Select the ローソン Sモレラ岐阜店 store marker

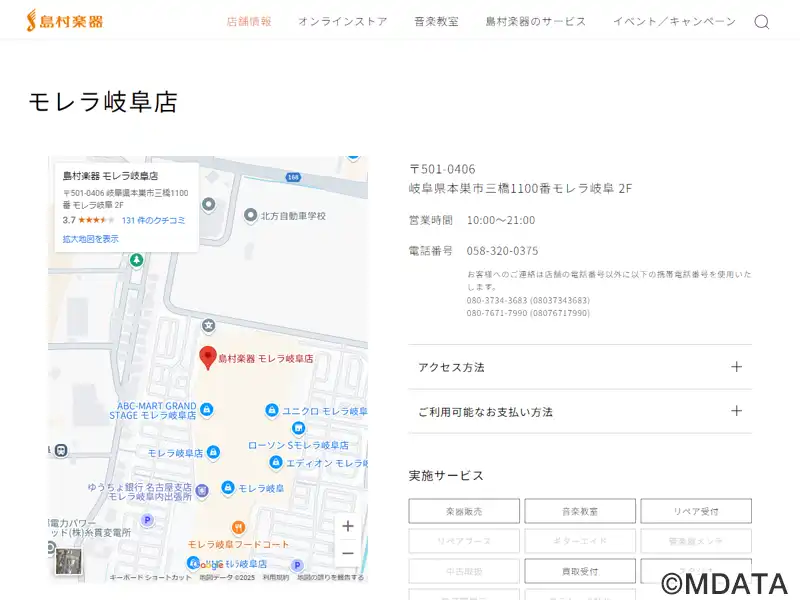[298, 428]
